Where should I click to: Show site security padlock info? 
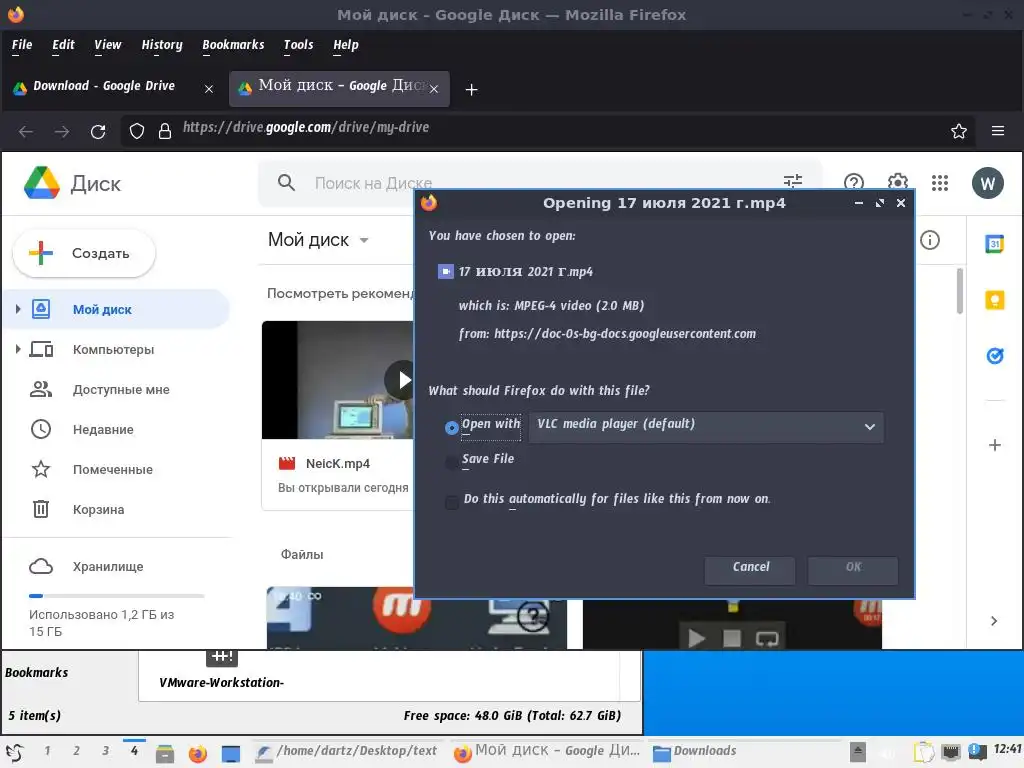[x=165, y=131]
